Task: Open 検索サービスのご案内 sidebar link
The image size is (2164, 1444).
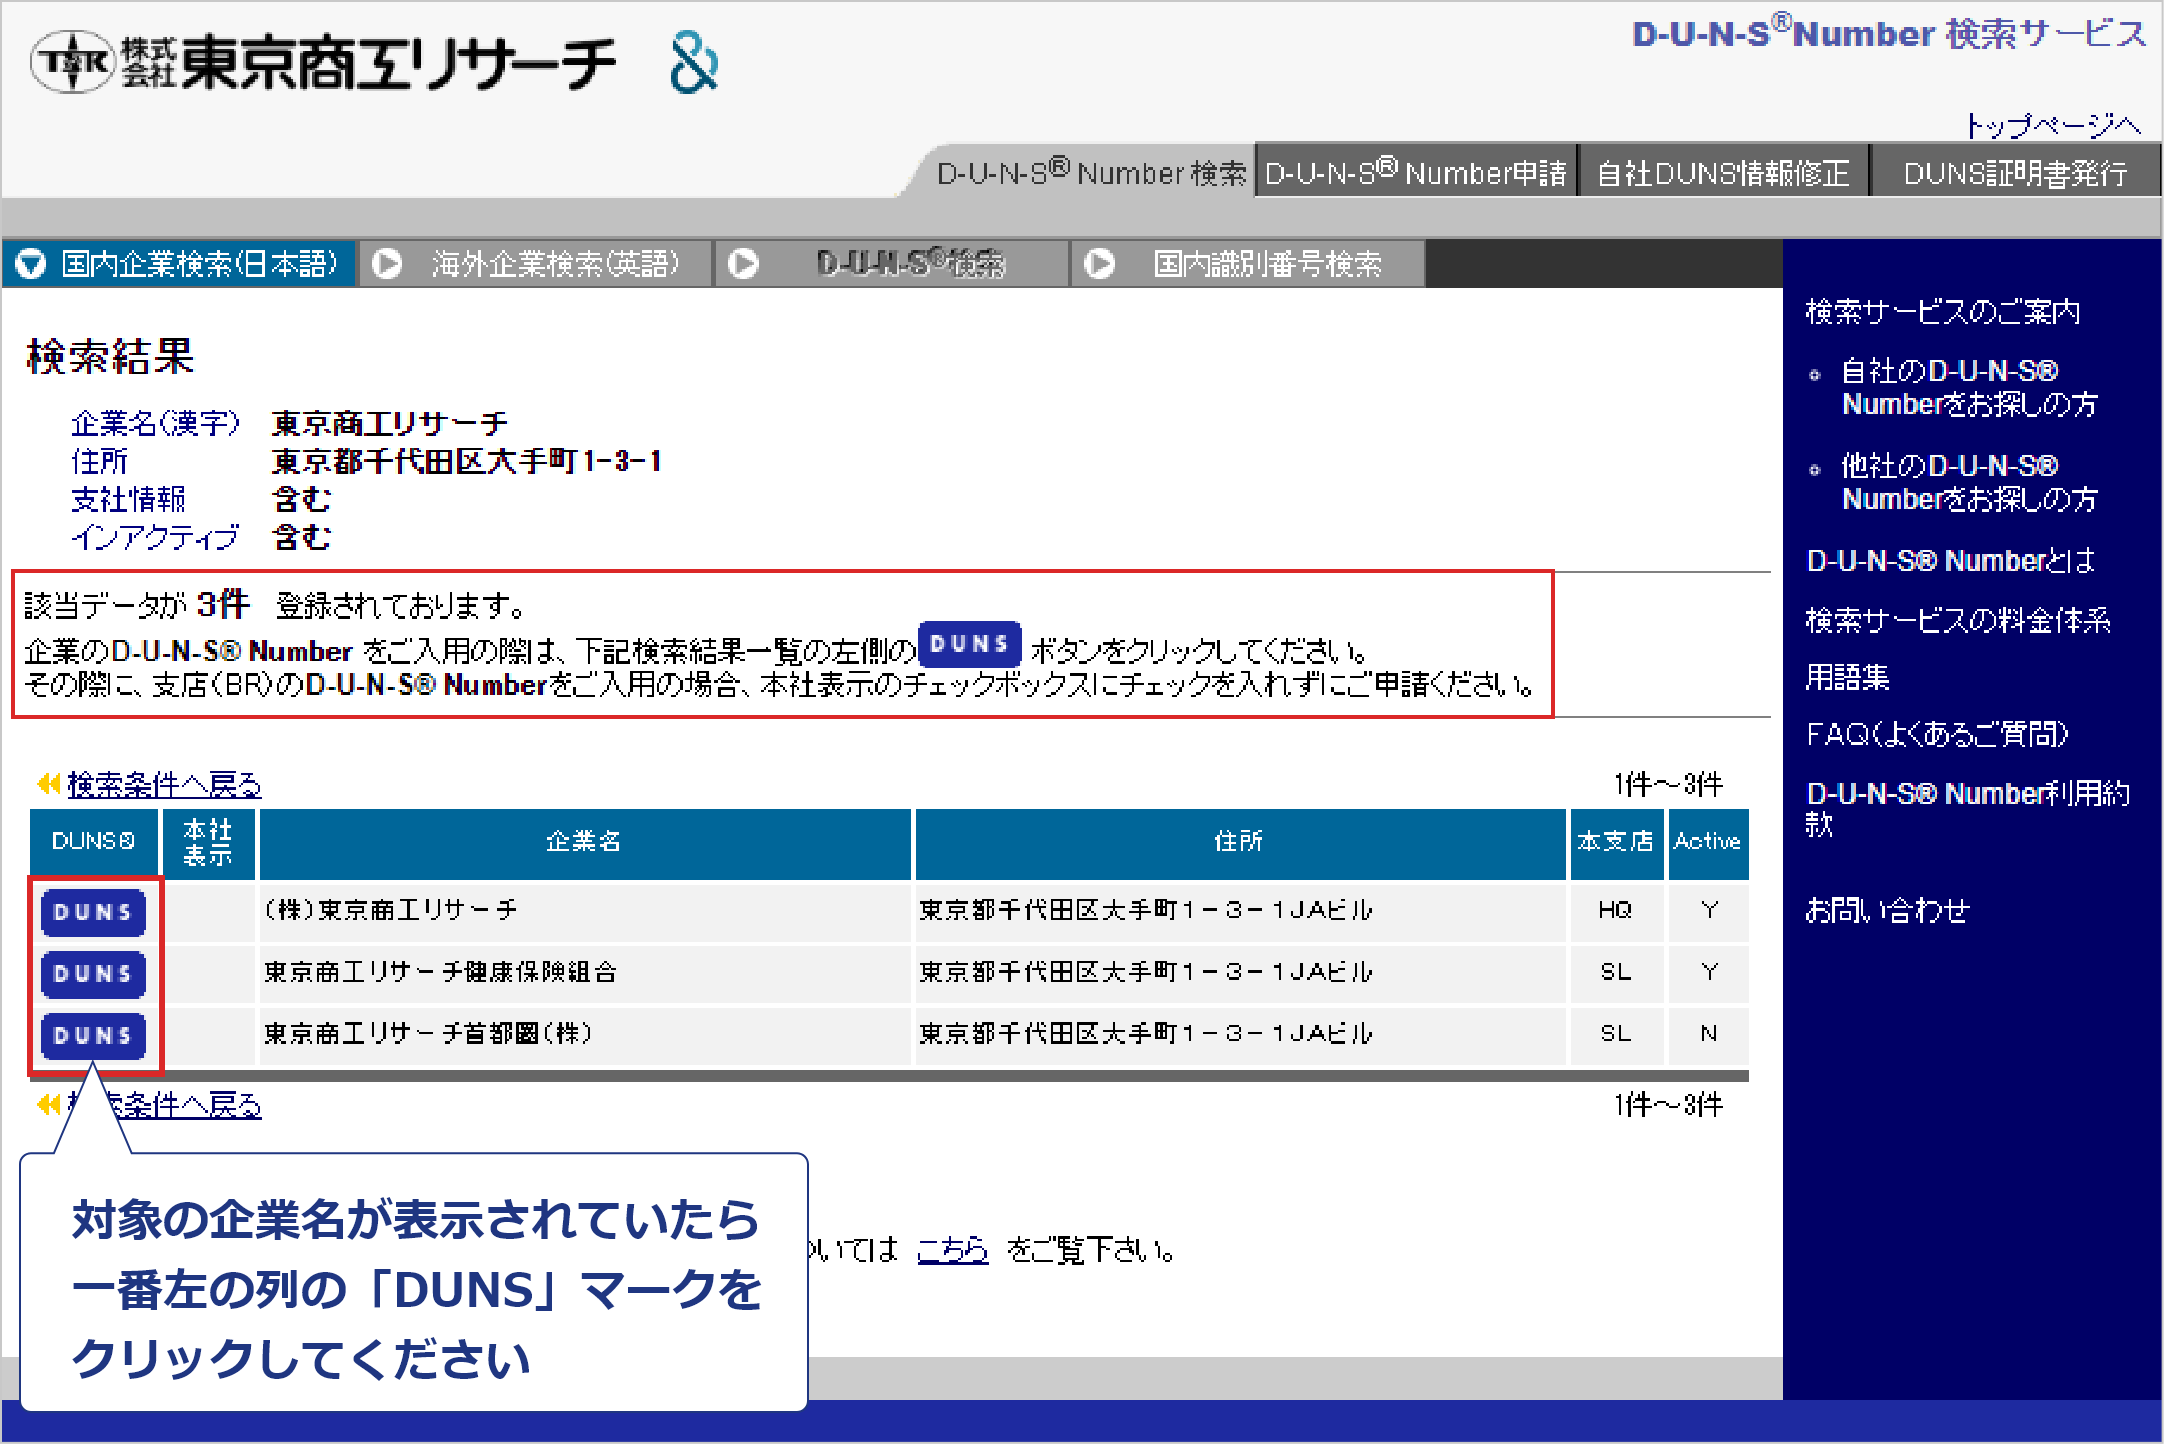Action: 1943,312
